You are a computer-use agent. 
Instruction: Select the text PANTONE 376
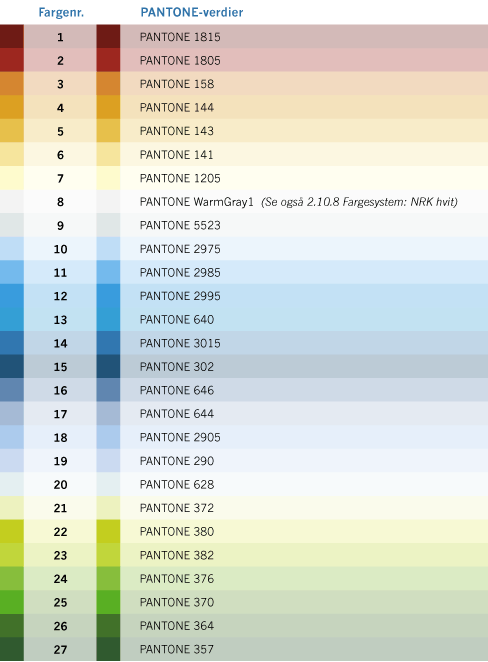[177, 579]
